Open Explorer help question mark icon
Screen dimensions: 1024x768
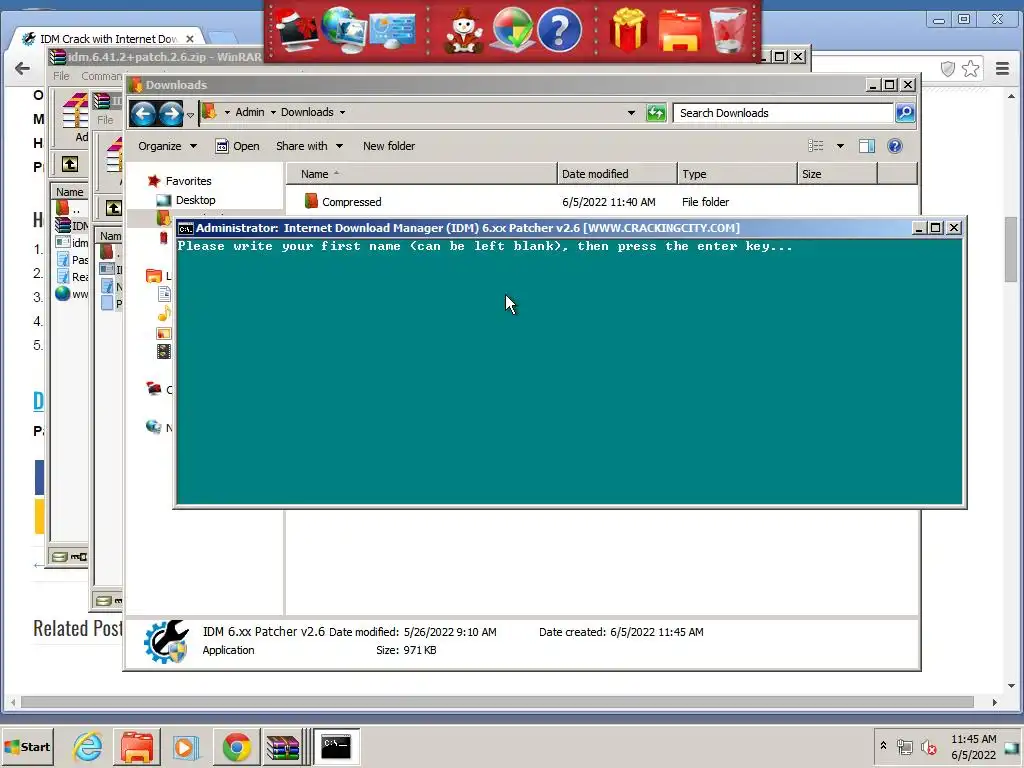coord(895,146)
